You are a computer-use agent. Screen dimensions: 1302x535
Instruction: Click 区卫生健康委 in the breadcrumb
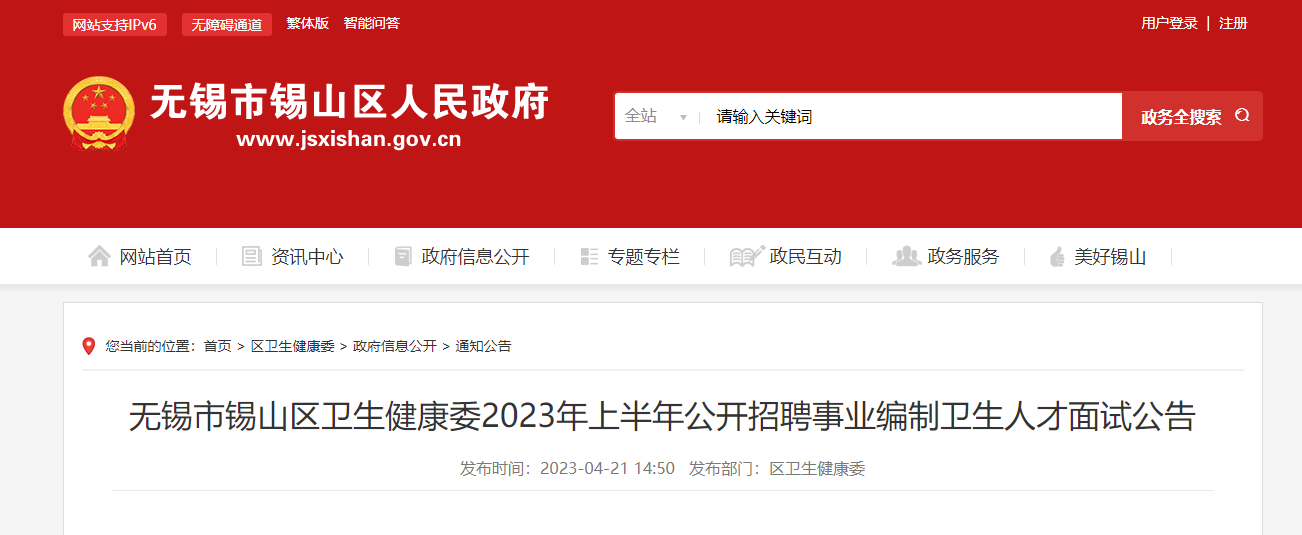click(292, 346)
